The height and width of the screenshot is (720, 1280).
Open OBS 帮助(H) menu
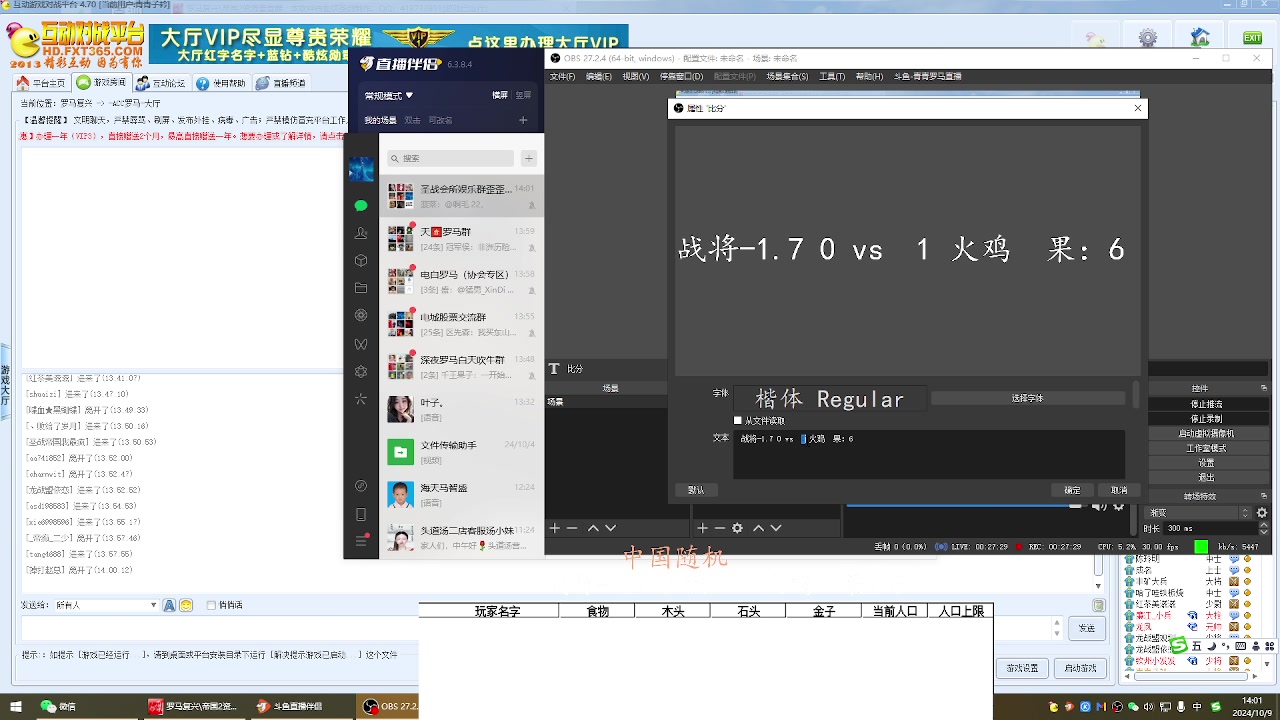coord(869,76)
